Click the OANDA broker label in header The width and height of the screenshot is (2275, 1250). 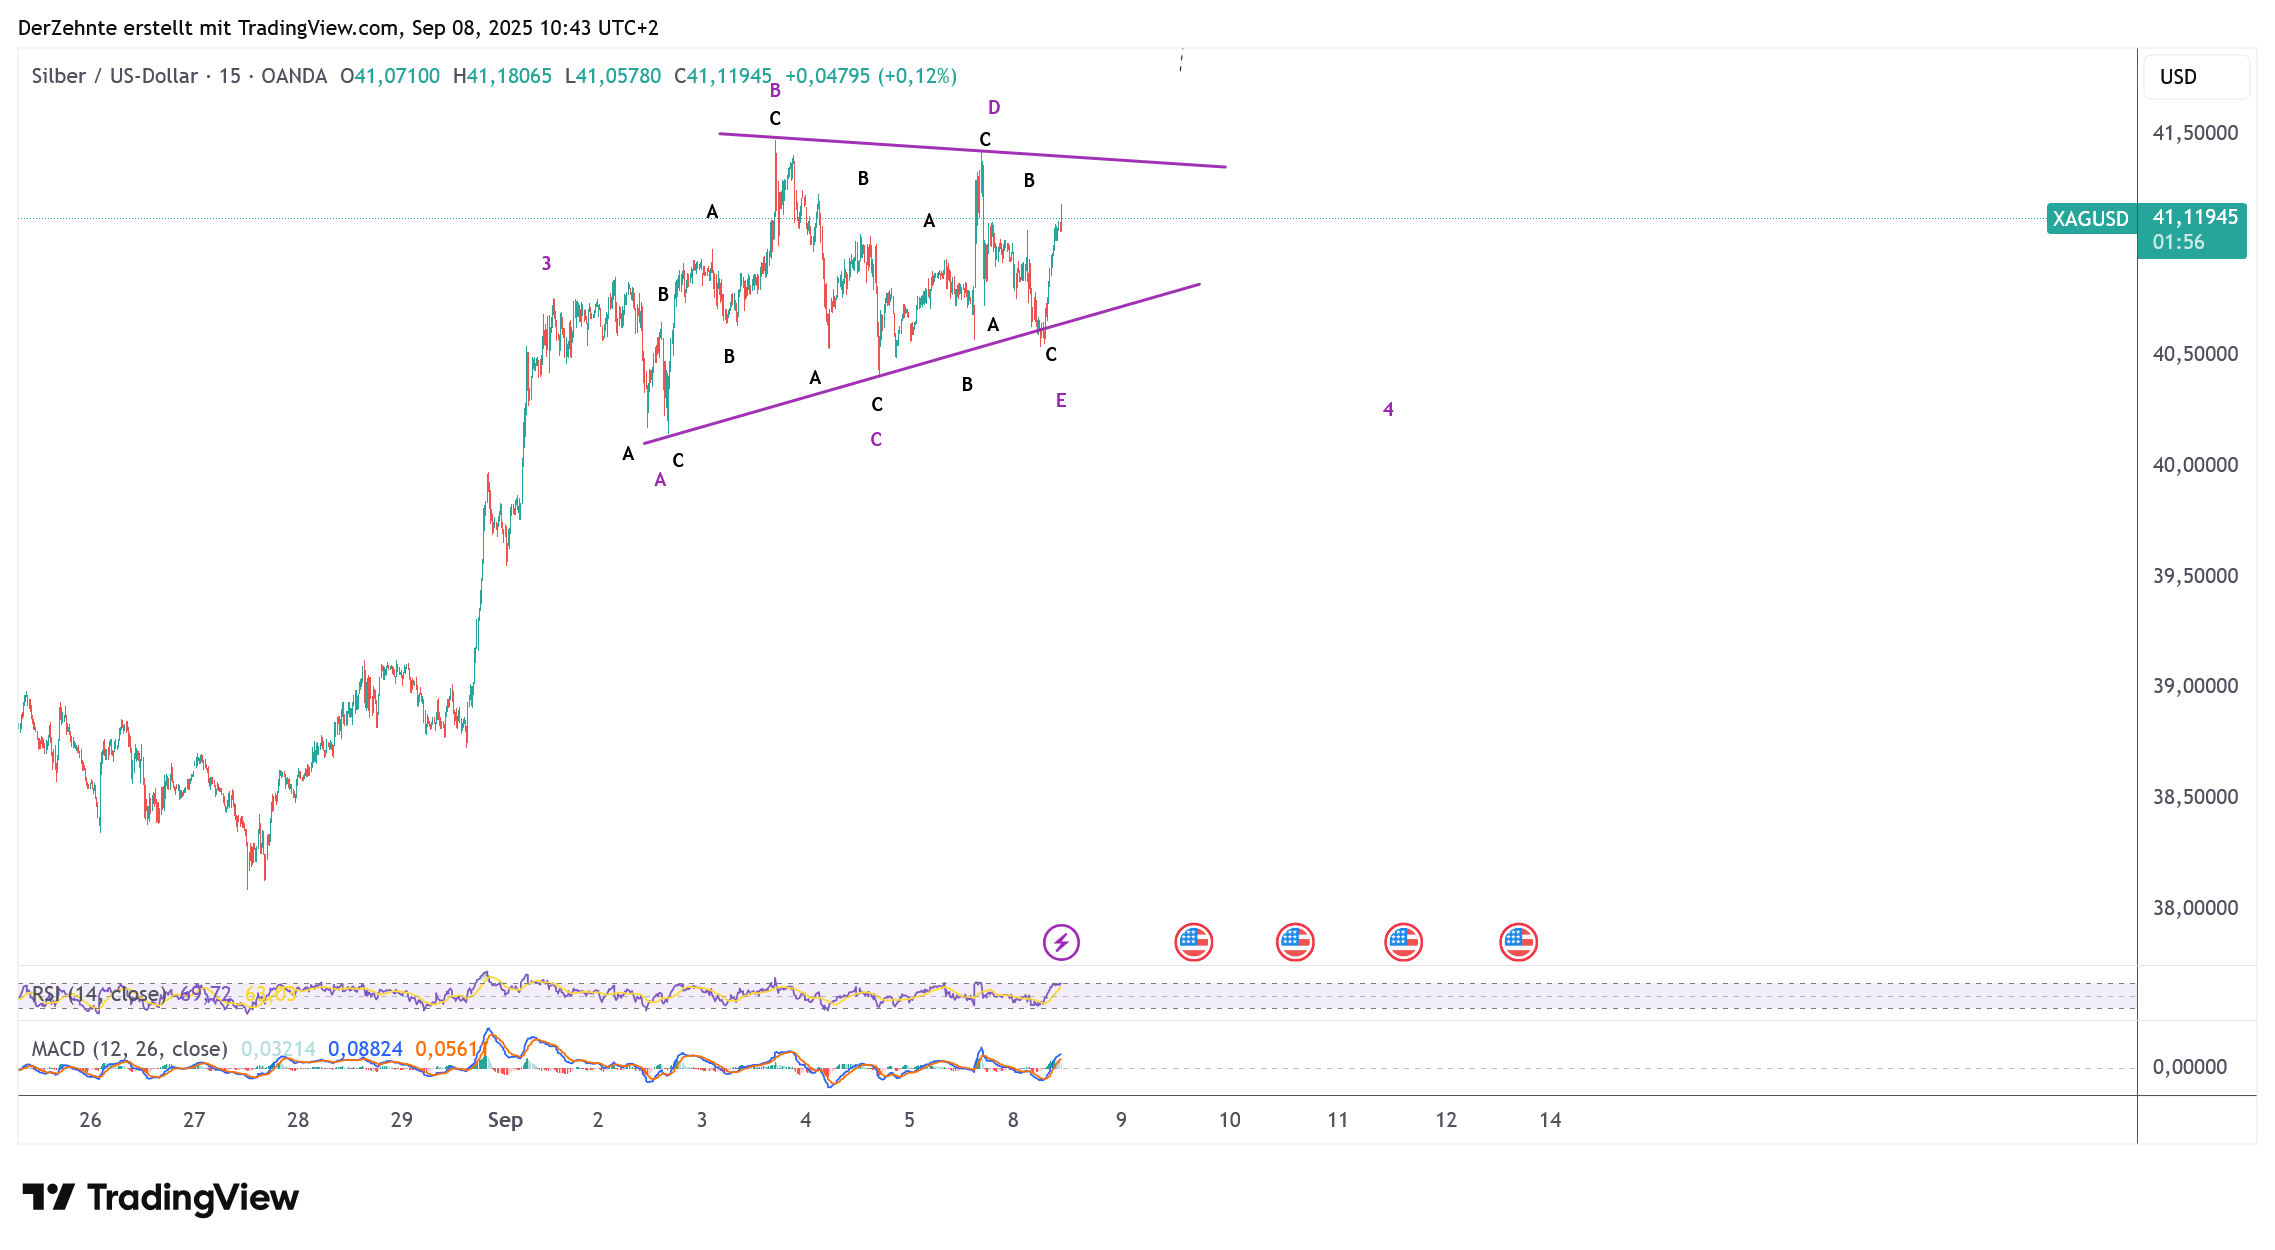click(294, 76)
